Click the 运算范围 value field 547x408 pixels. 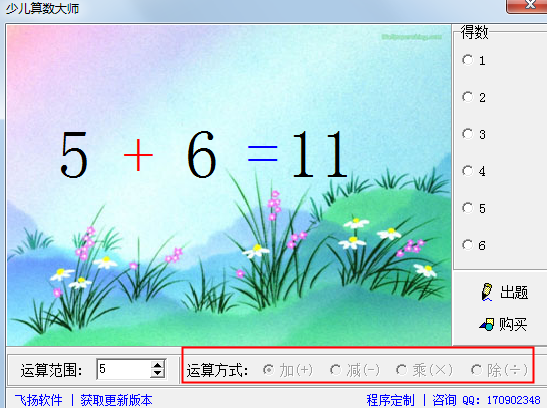[x=124, y=369]
